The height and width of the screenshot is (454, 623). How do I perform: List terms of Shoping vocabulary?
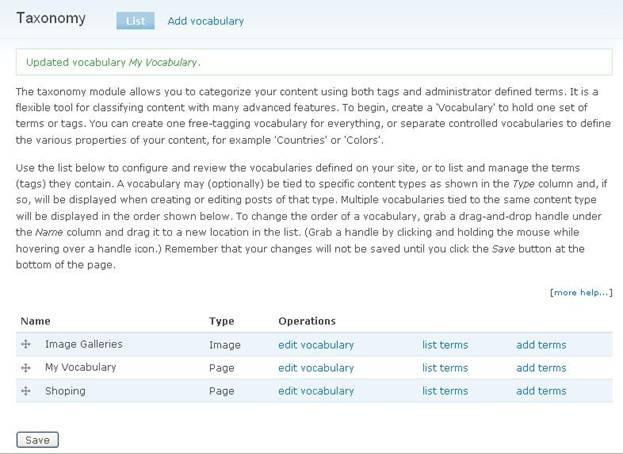[445, 391]
